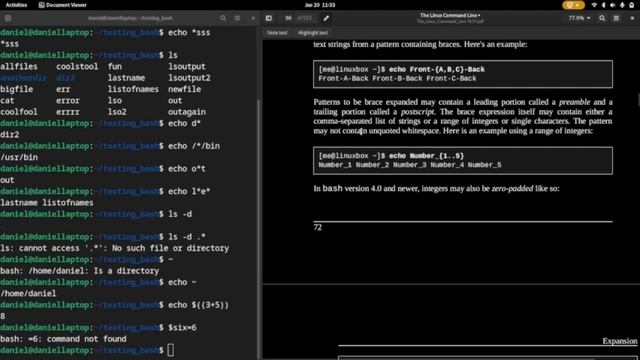Open the 77.9% zoom dropdown
Viewport: 640px width, 360px height.
[x=579, y=18]
